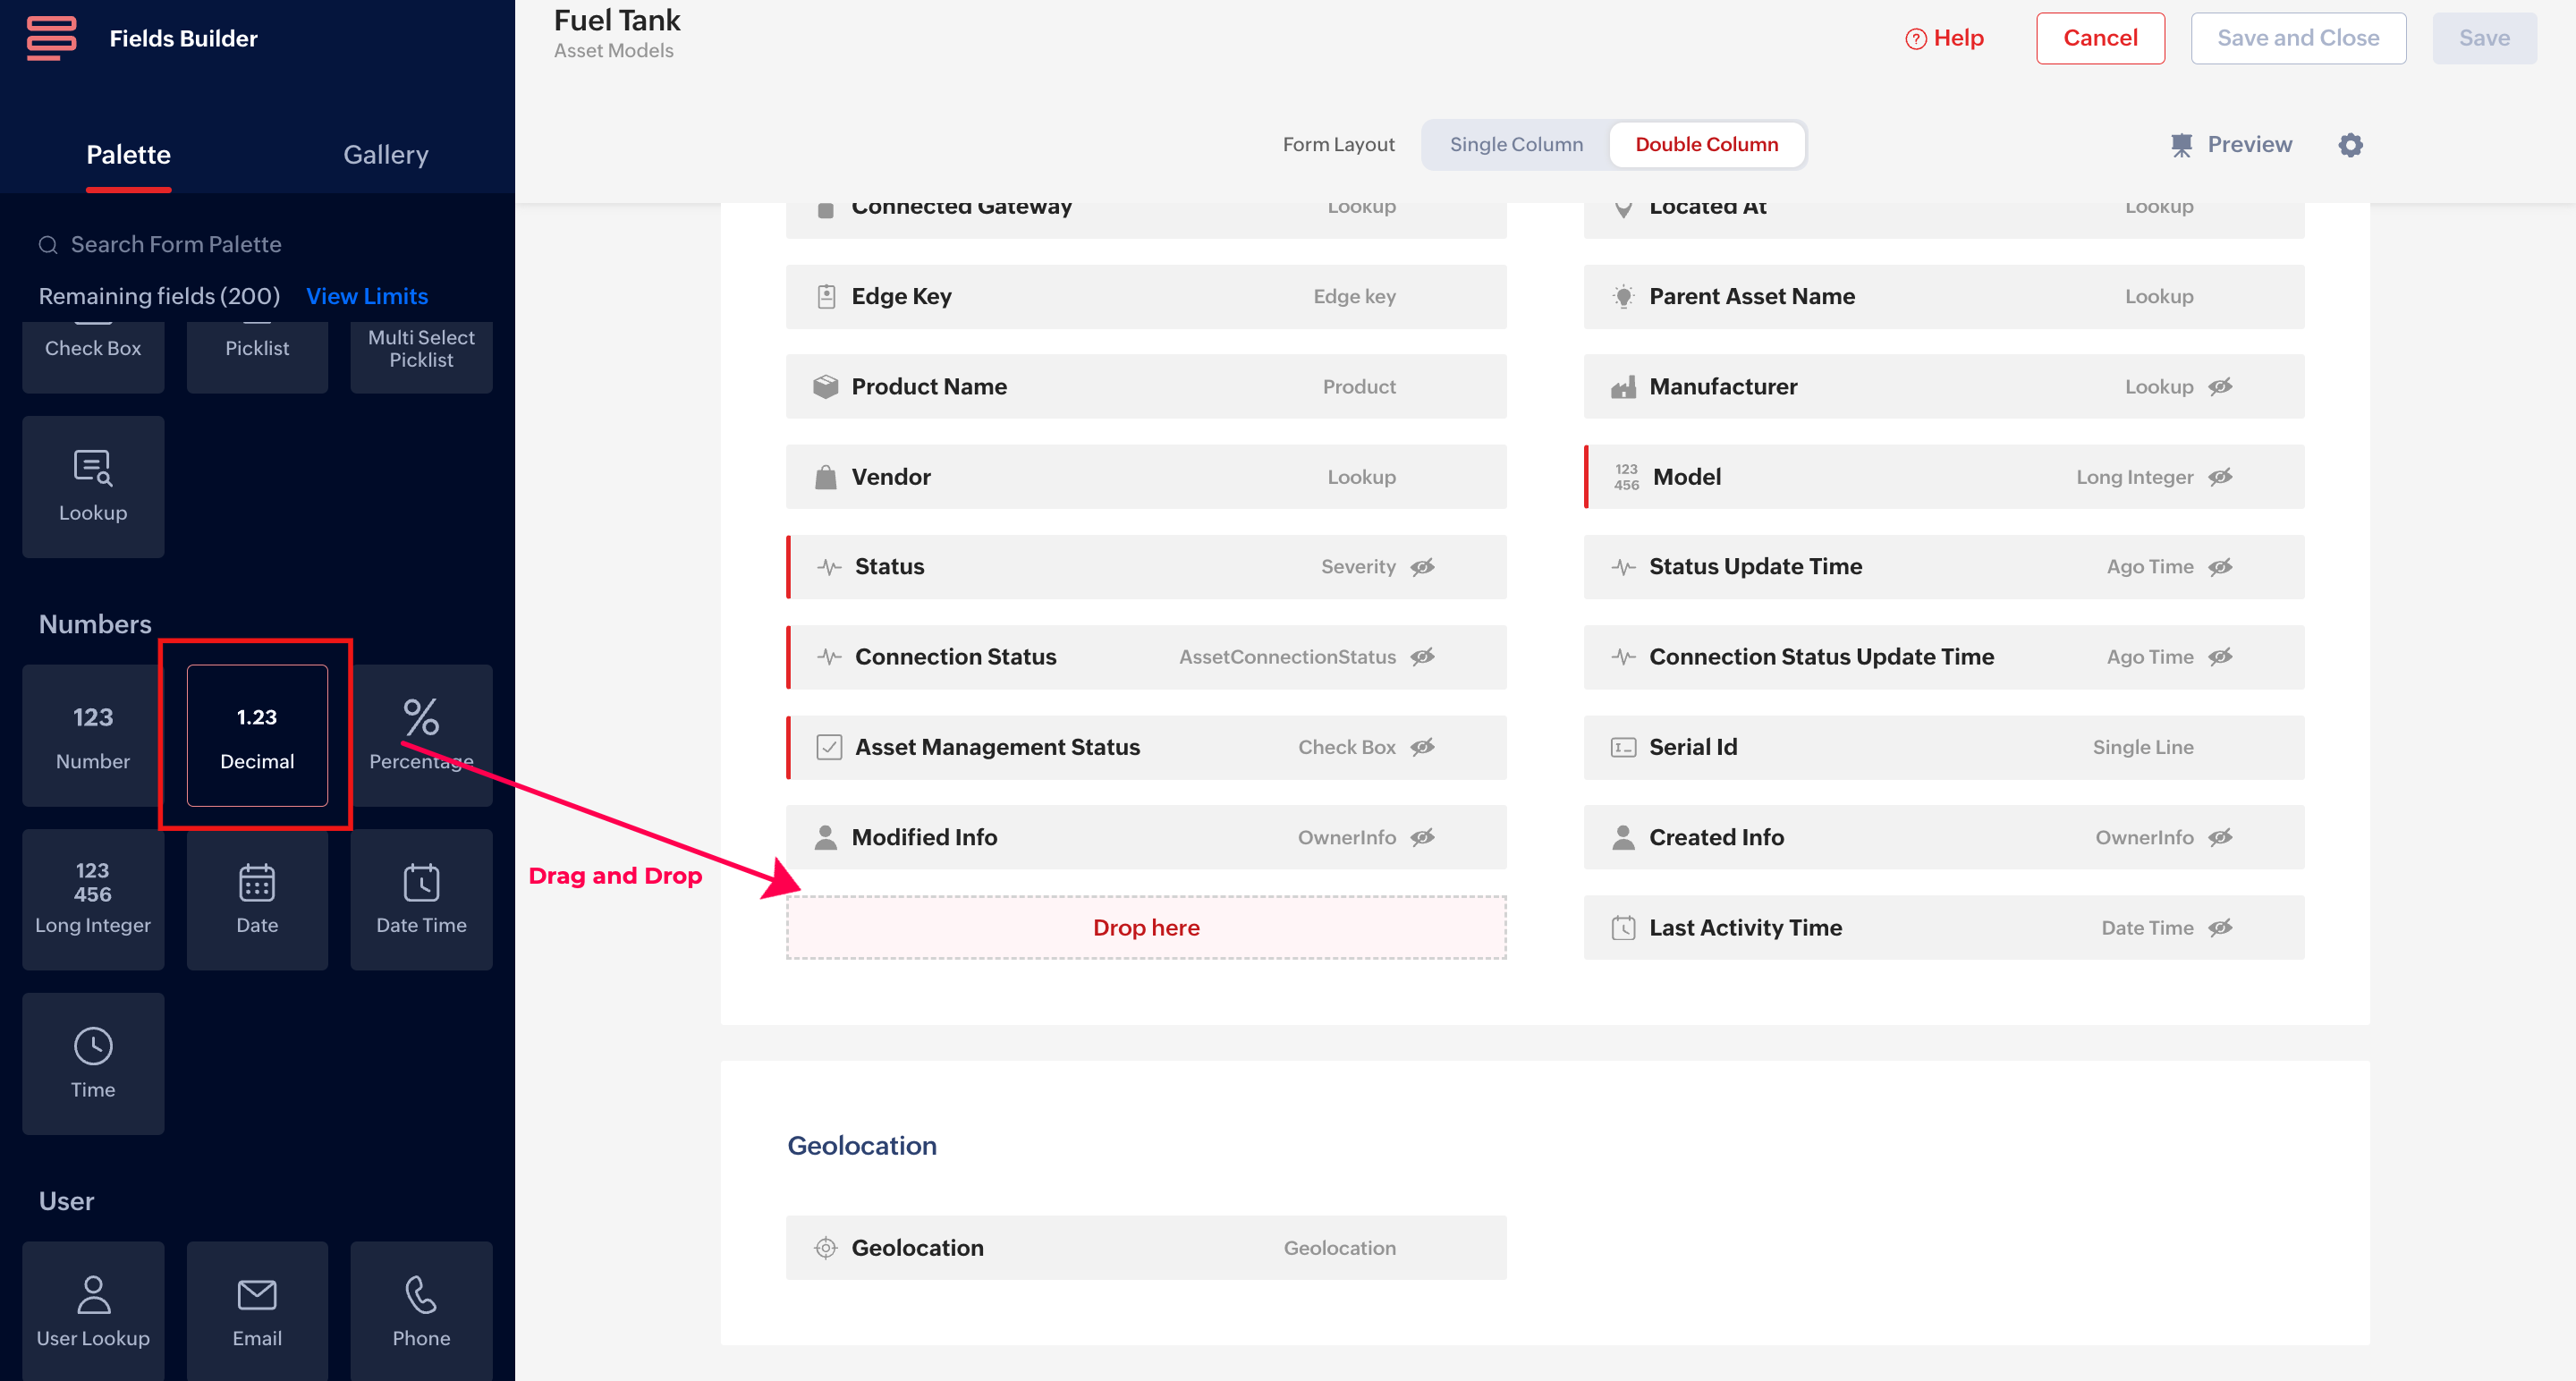
Task: Switch form layout to Single Column
Action: coord(1516,145)
